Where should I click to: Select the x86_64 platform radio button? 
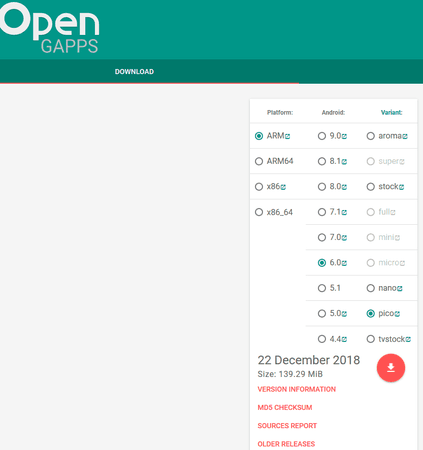(x=259, y=212)
